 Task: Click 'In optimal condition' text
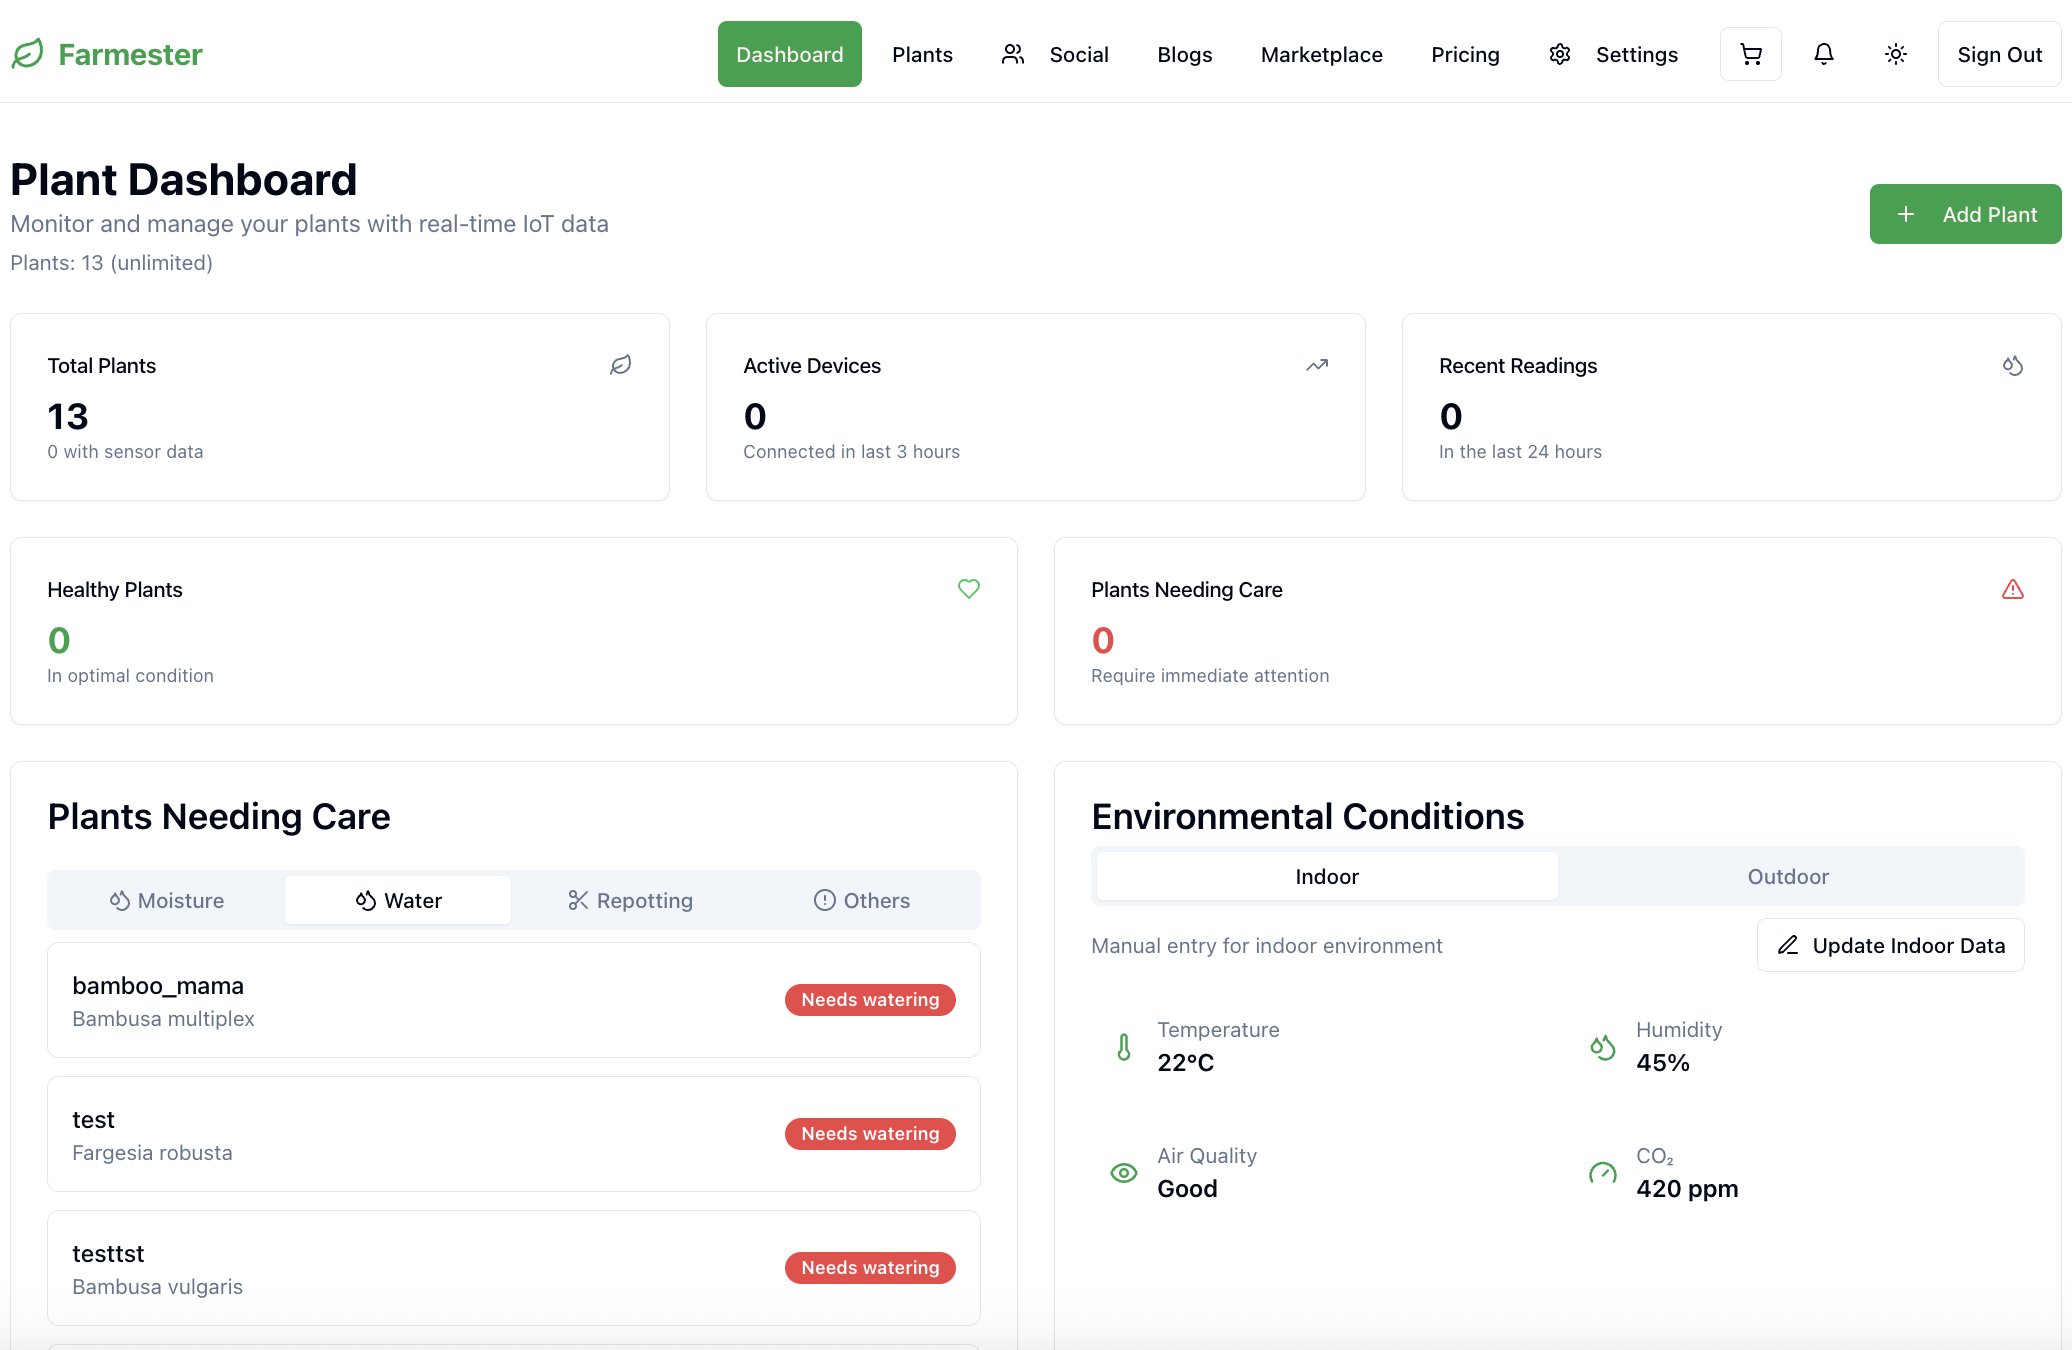pos(130,676)
